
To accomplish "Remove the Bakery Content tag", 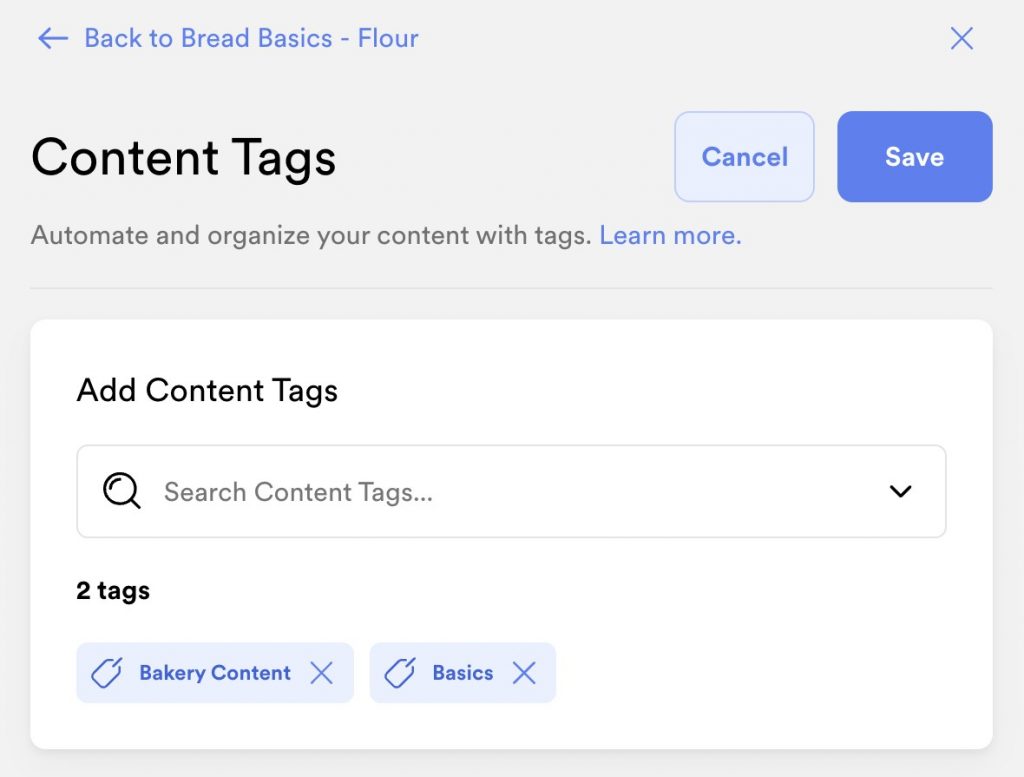I will (321, 673).
